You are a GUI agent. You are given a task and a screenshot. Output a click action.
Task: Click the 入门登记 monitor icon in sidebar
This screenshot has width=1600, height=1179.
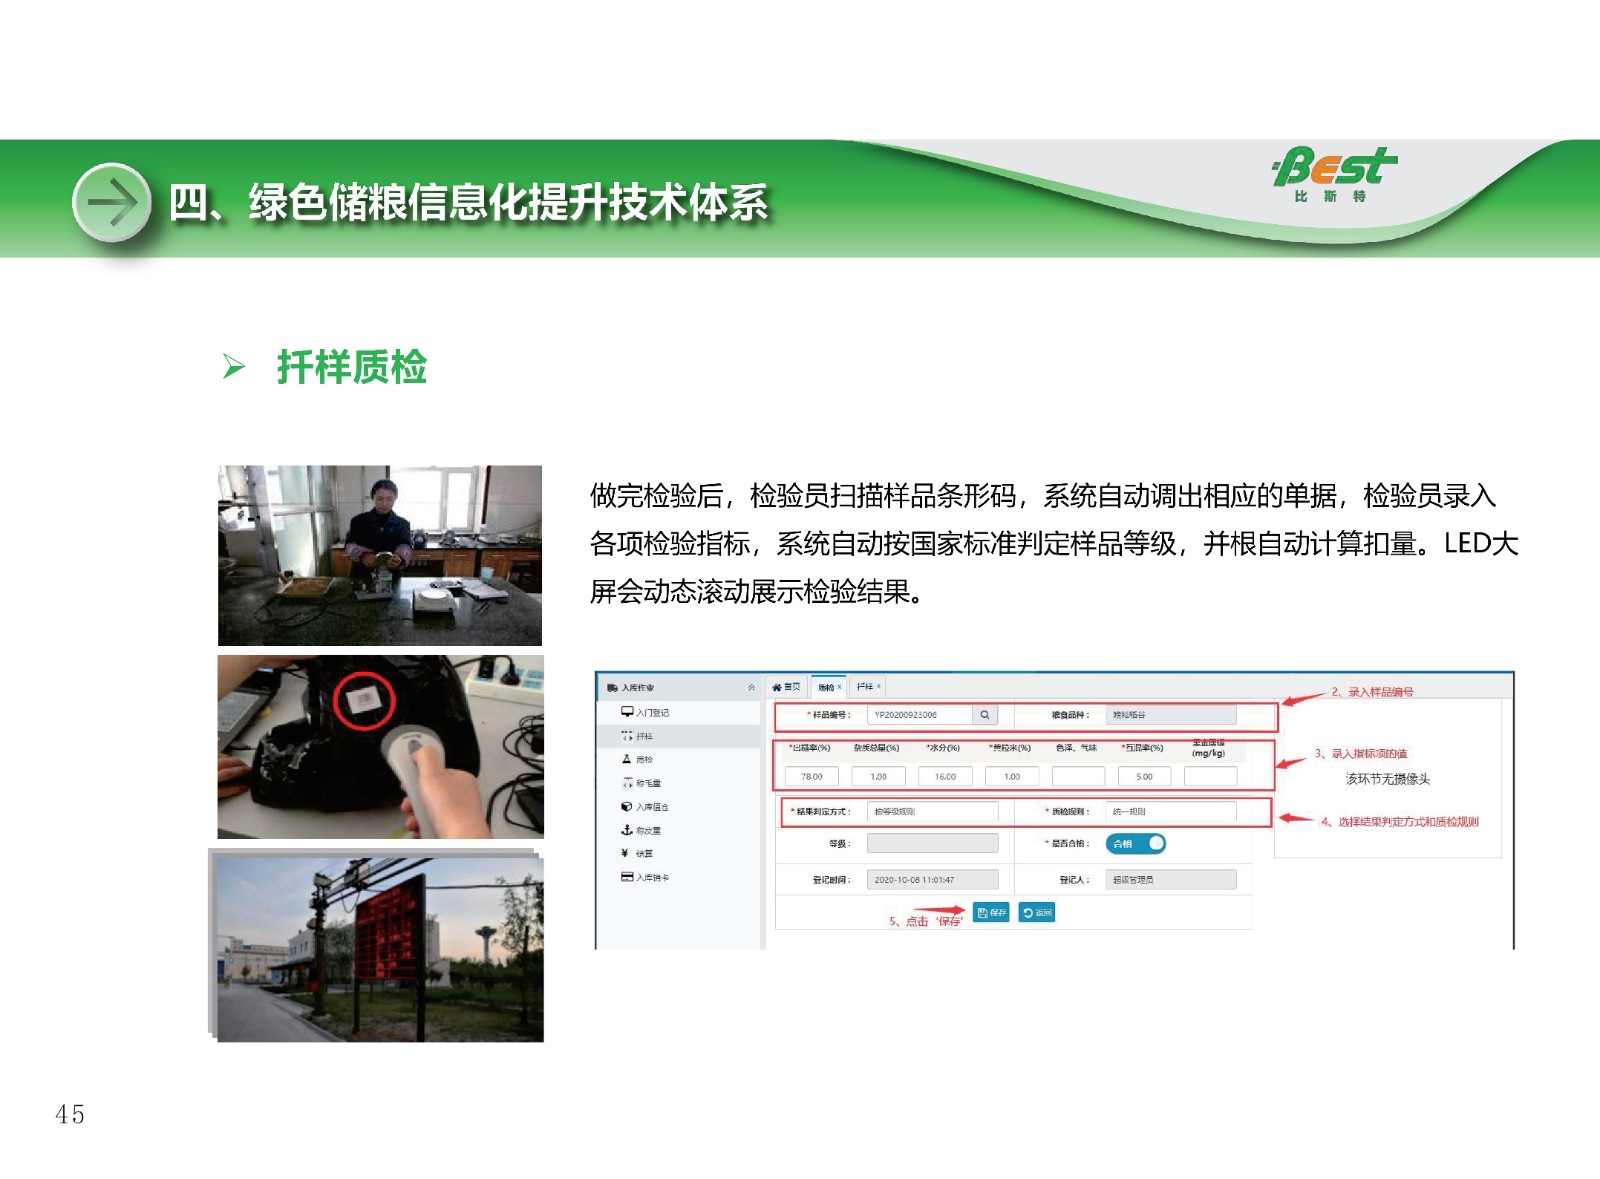coord(627,712)
